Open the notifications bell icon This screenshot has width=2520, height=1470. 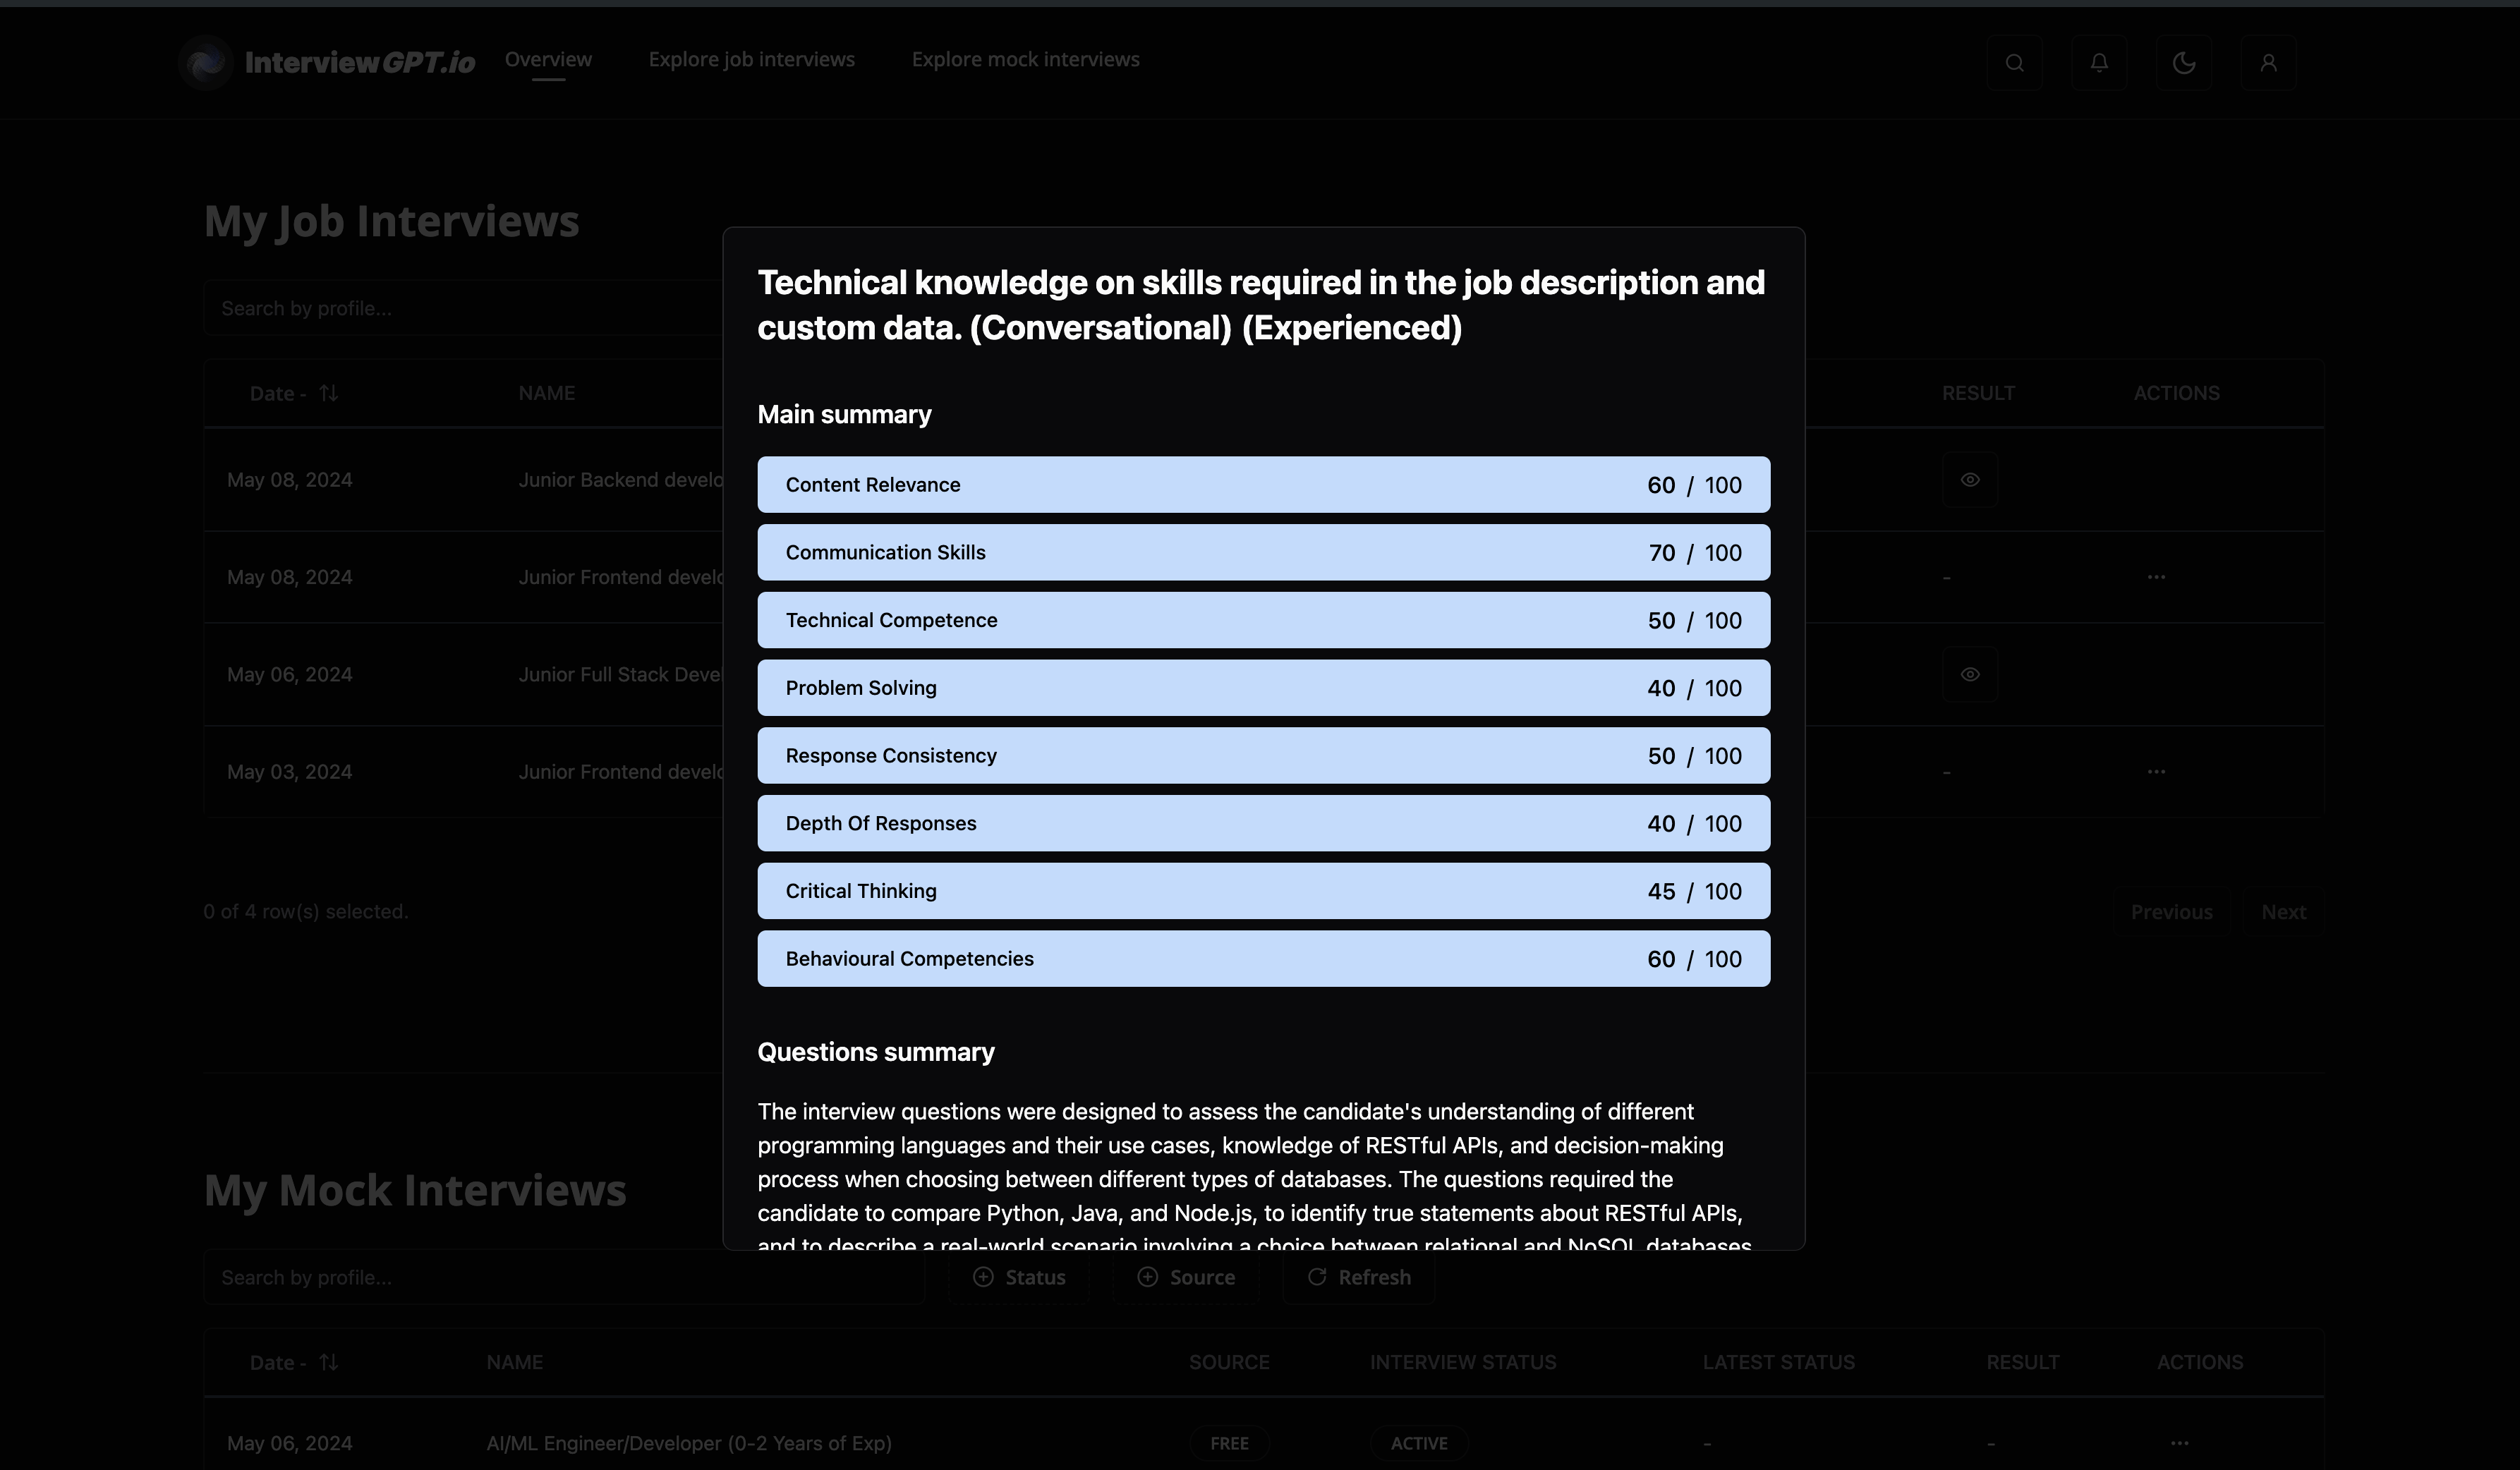[2099, 63]
